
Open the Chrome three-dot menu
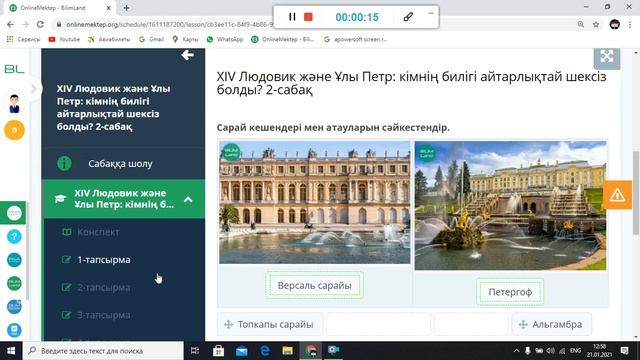coord(630,24)
